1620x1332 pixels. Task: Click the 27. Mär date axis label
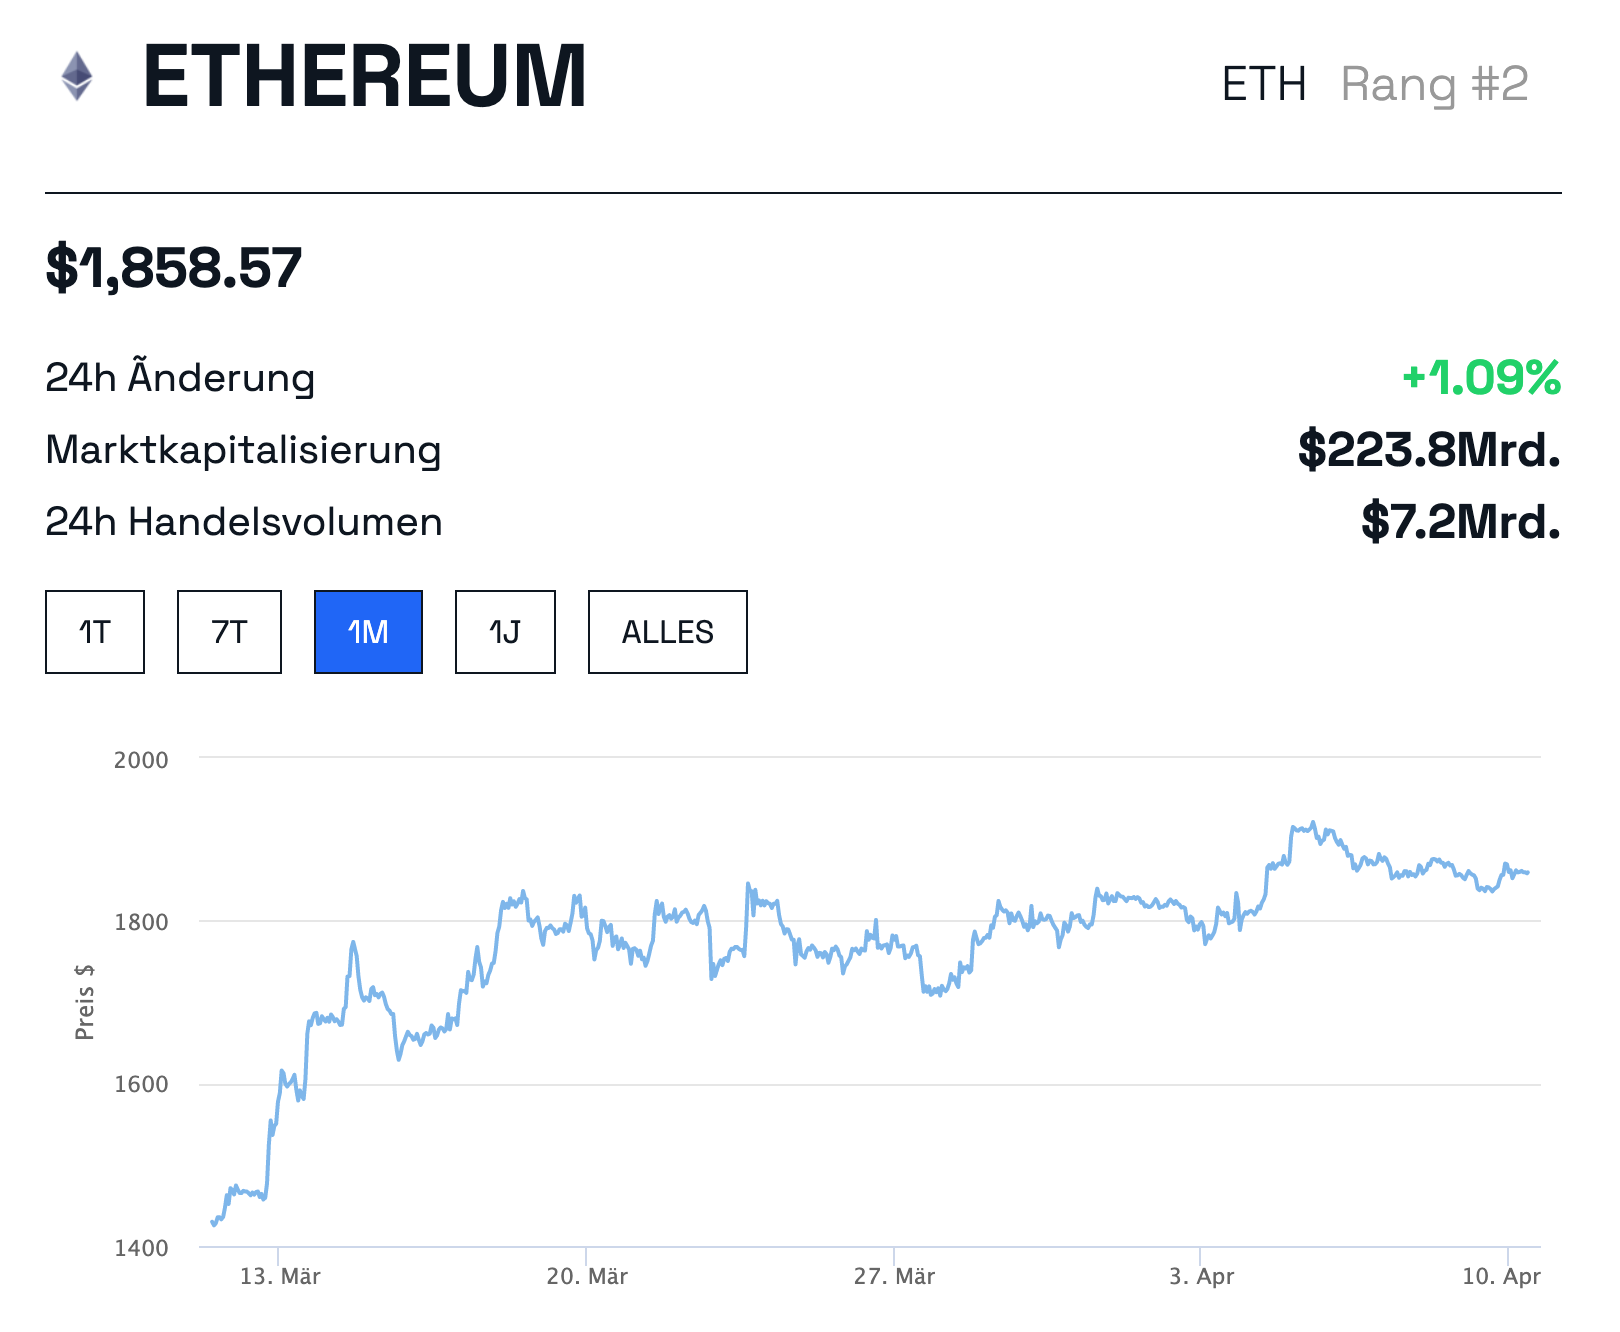point(894,1276)
